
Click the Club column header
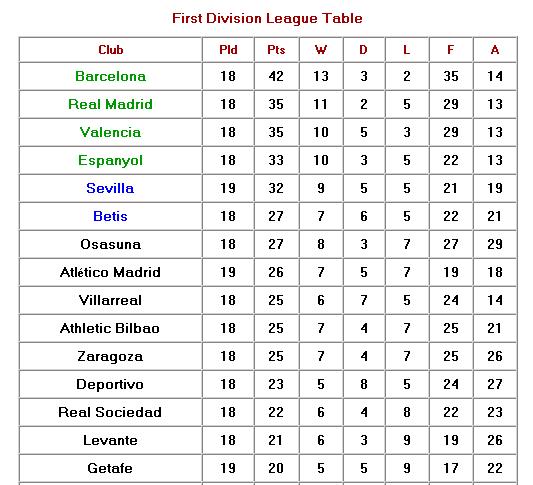click(x=111, y=50)
